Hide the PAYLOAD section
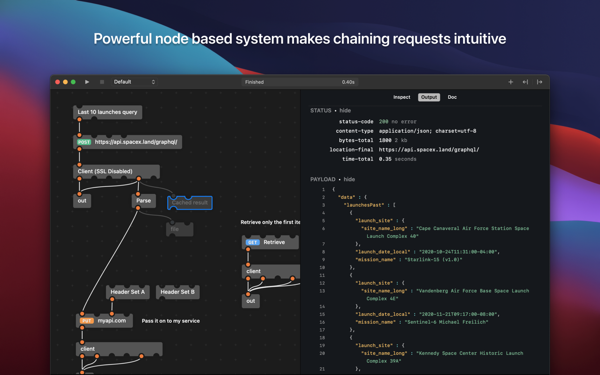600x375 pixels. [x=349, y=179]
